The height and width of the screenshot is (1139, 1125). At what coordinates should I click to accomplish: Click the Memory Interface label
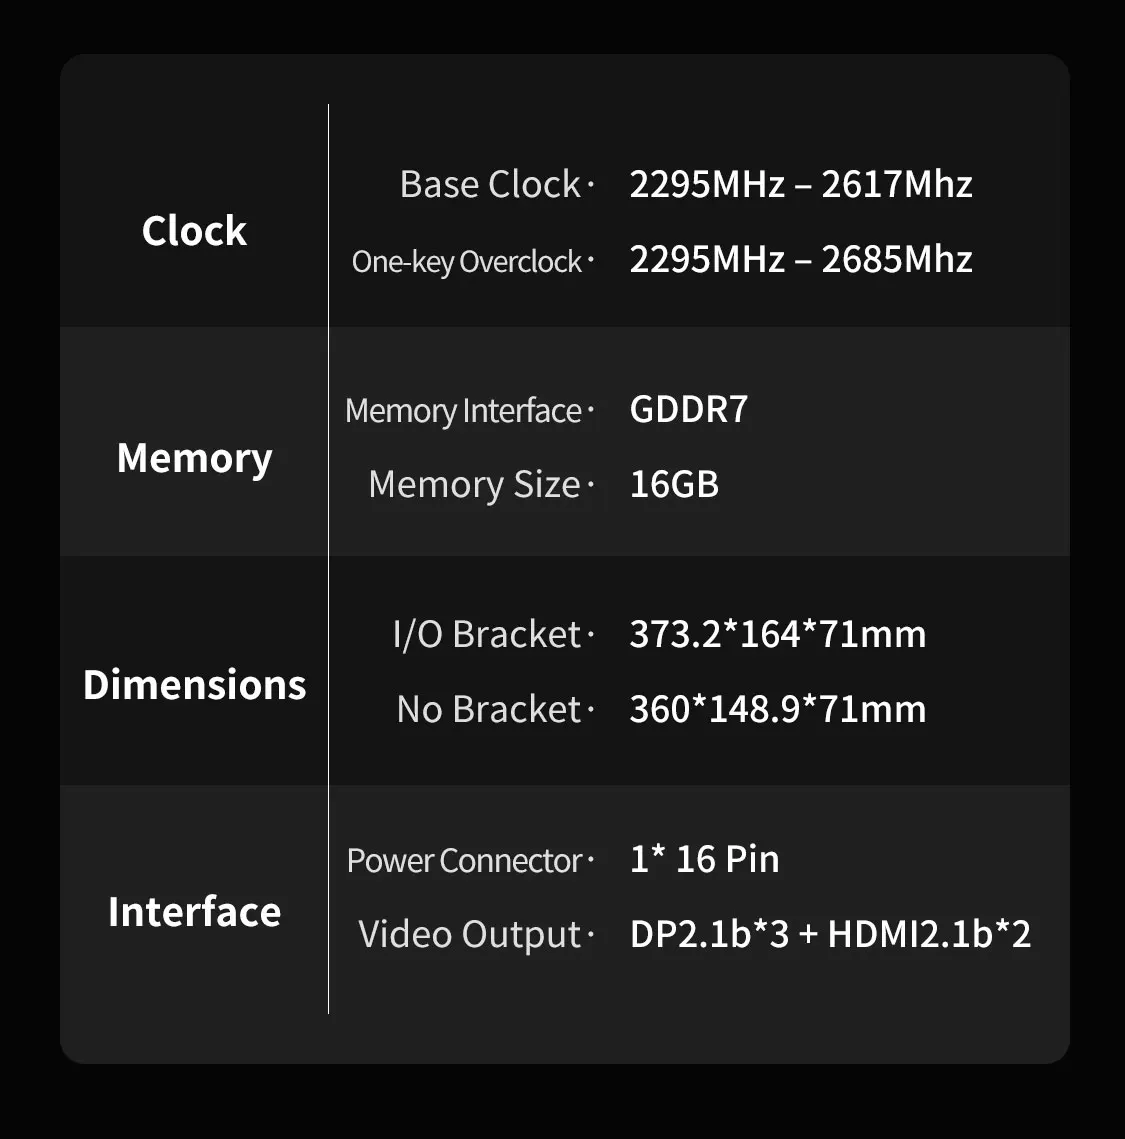pos(463,411)
